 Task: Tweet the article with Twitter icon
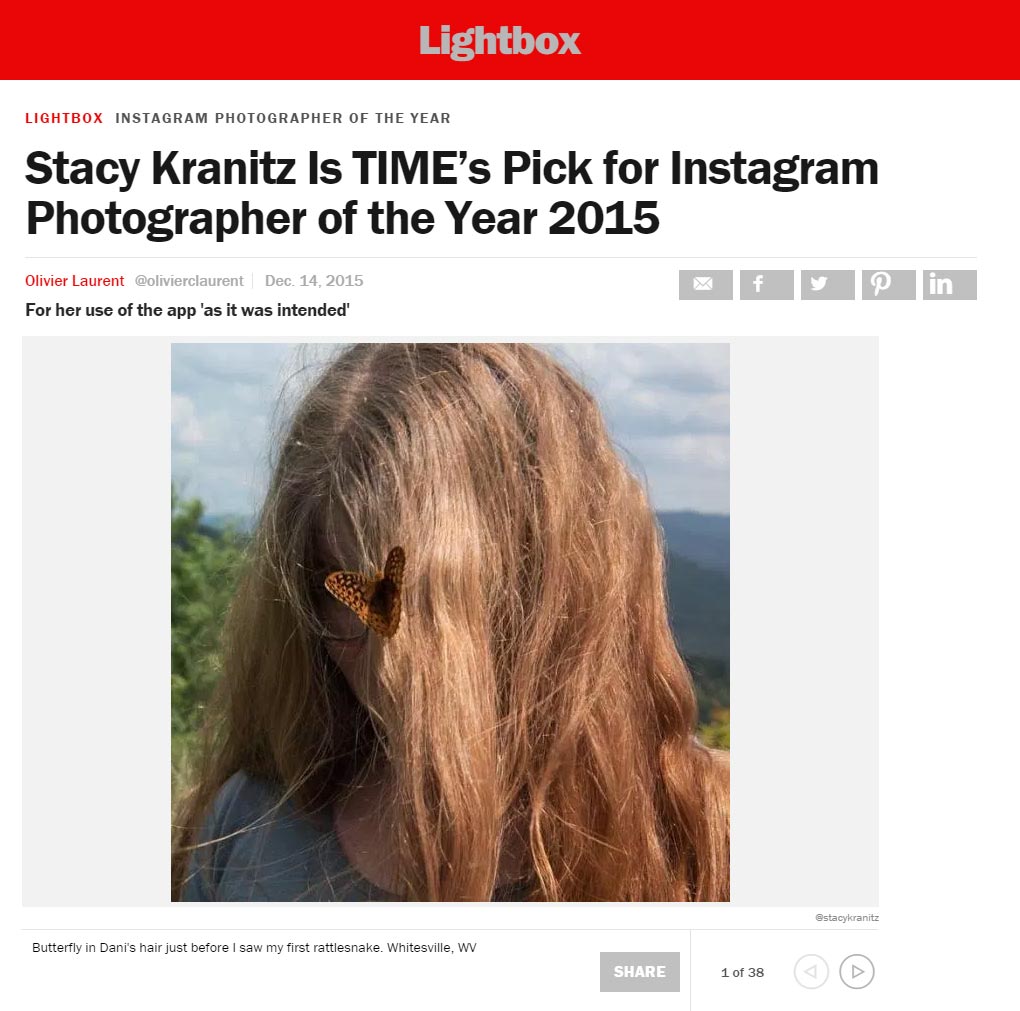click(827, 284)
